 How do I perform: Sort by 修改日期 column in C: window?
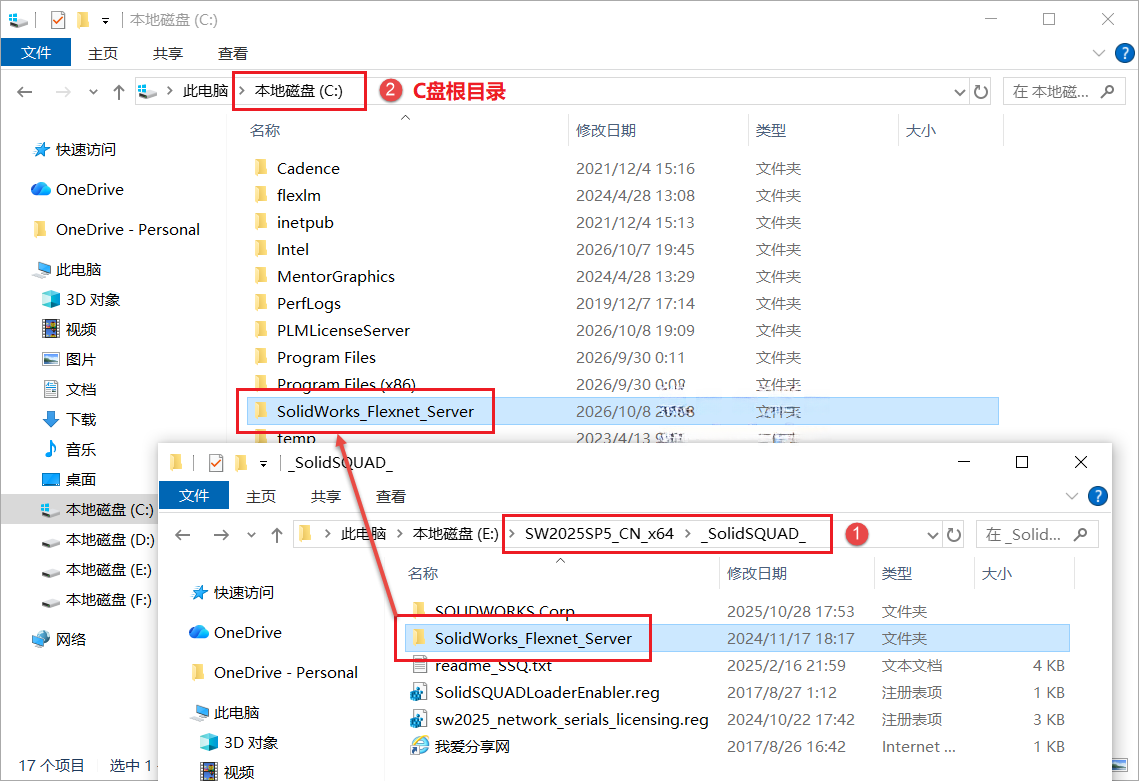coord(606,131)
